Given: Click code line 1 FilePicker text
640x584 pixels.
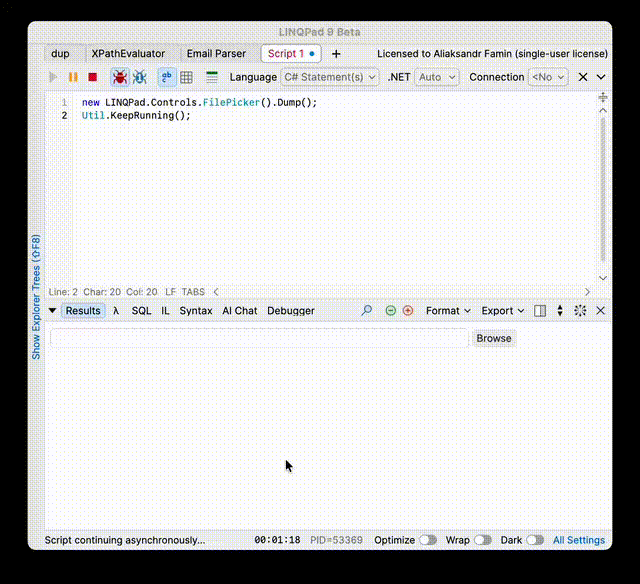Looking at the screenshot, I should pos(231,102).
